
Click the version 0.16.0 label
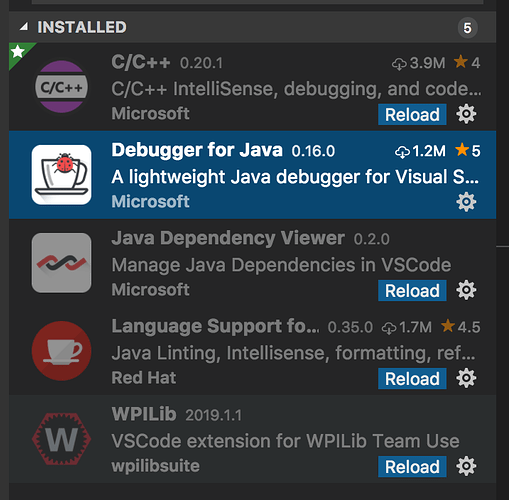(313, 151)
